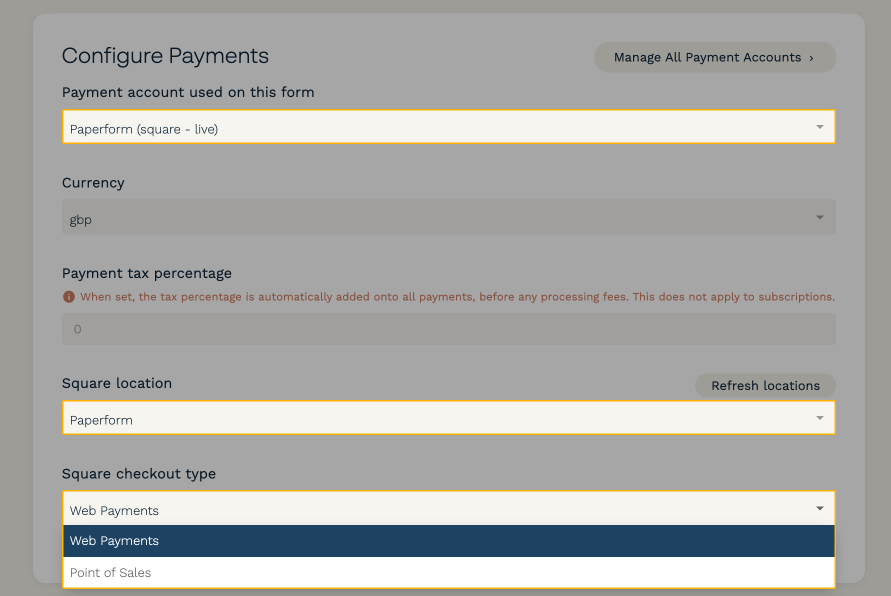Click the 'Square checkout type' label

click(139, 473)
